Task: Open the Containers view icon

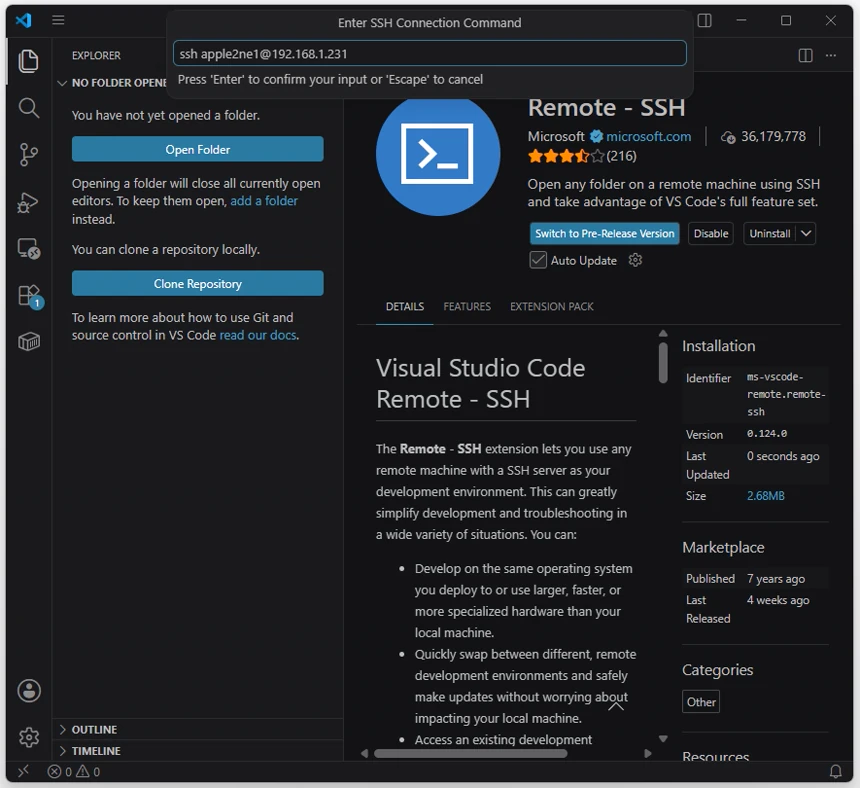Action: pyautogui.click(x=29, y=342)
